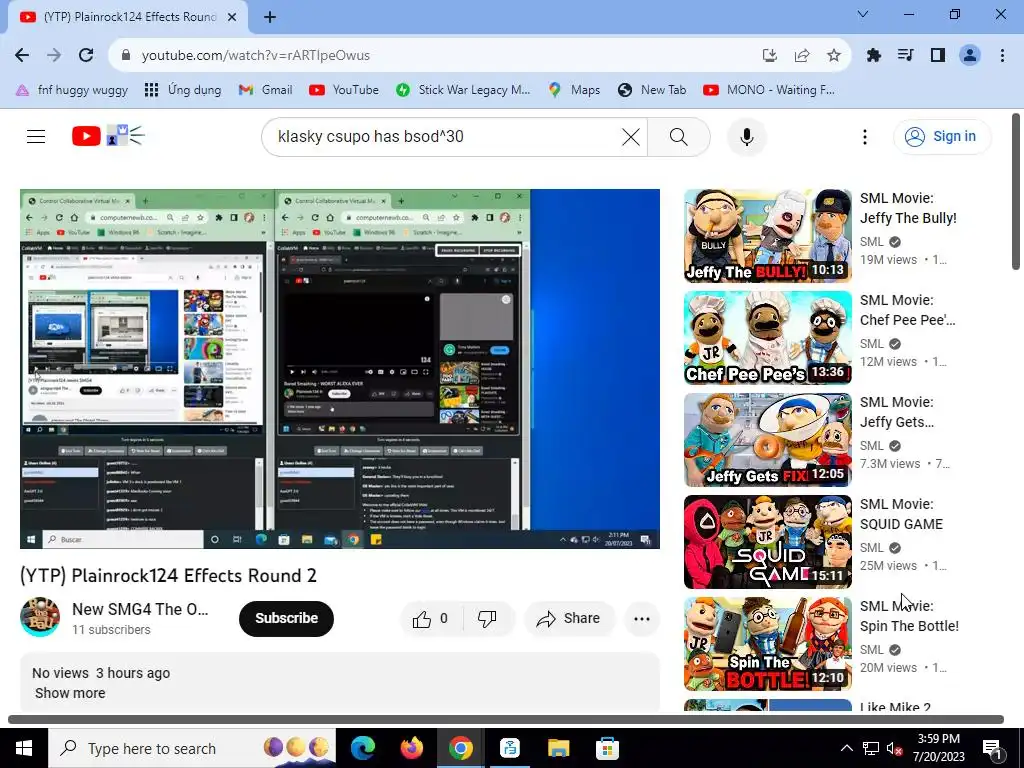Launch Firefox from taskbar
Viewport: 1024px width, 768px height.
tap(411, 748)
